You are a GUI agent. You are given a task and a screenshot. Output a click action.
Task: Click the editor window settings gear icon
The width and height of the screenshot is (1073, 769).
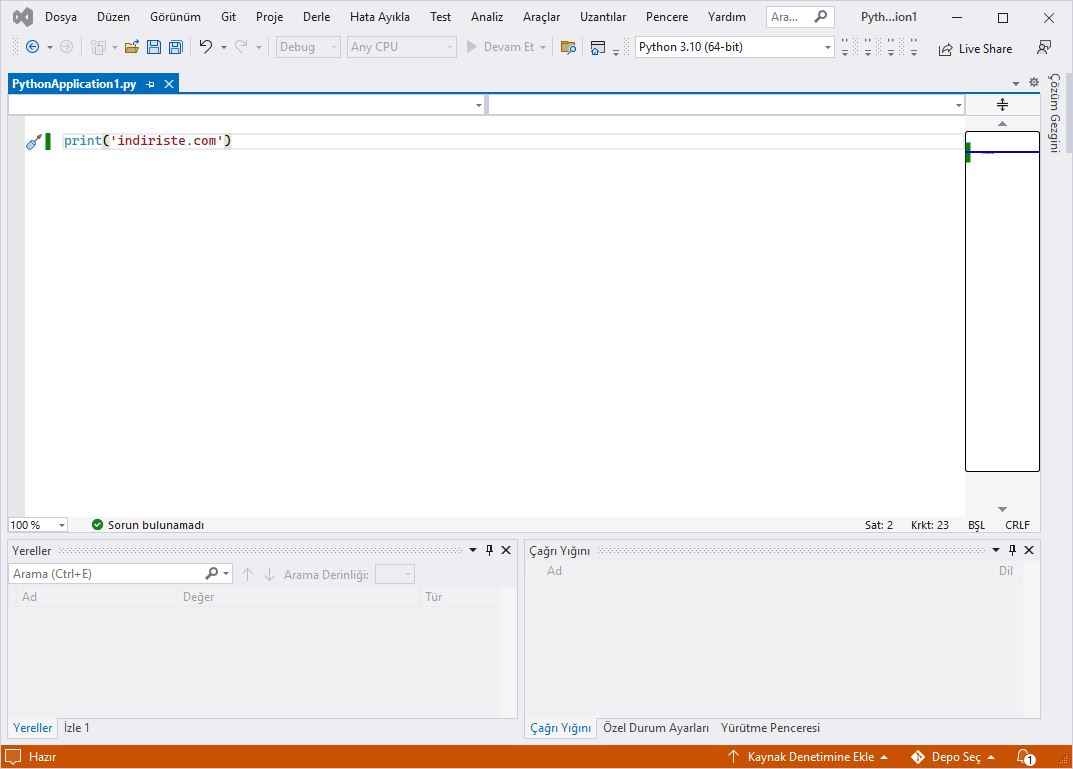(x=1034, y=82)
